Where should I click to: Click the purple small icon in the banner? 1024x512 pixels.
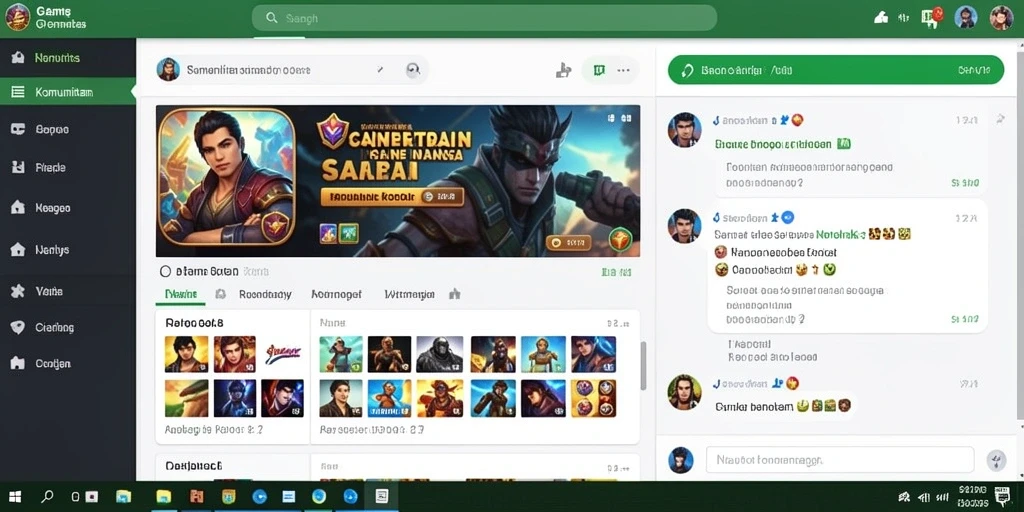pos(328,233)
